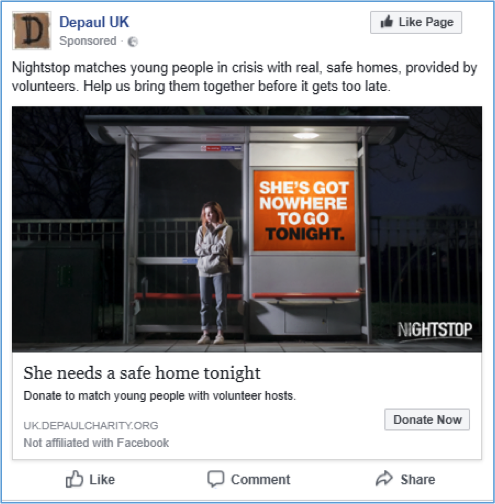Share the Nightstop post
Screen dimensions: 495x504
[405, 479]
